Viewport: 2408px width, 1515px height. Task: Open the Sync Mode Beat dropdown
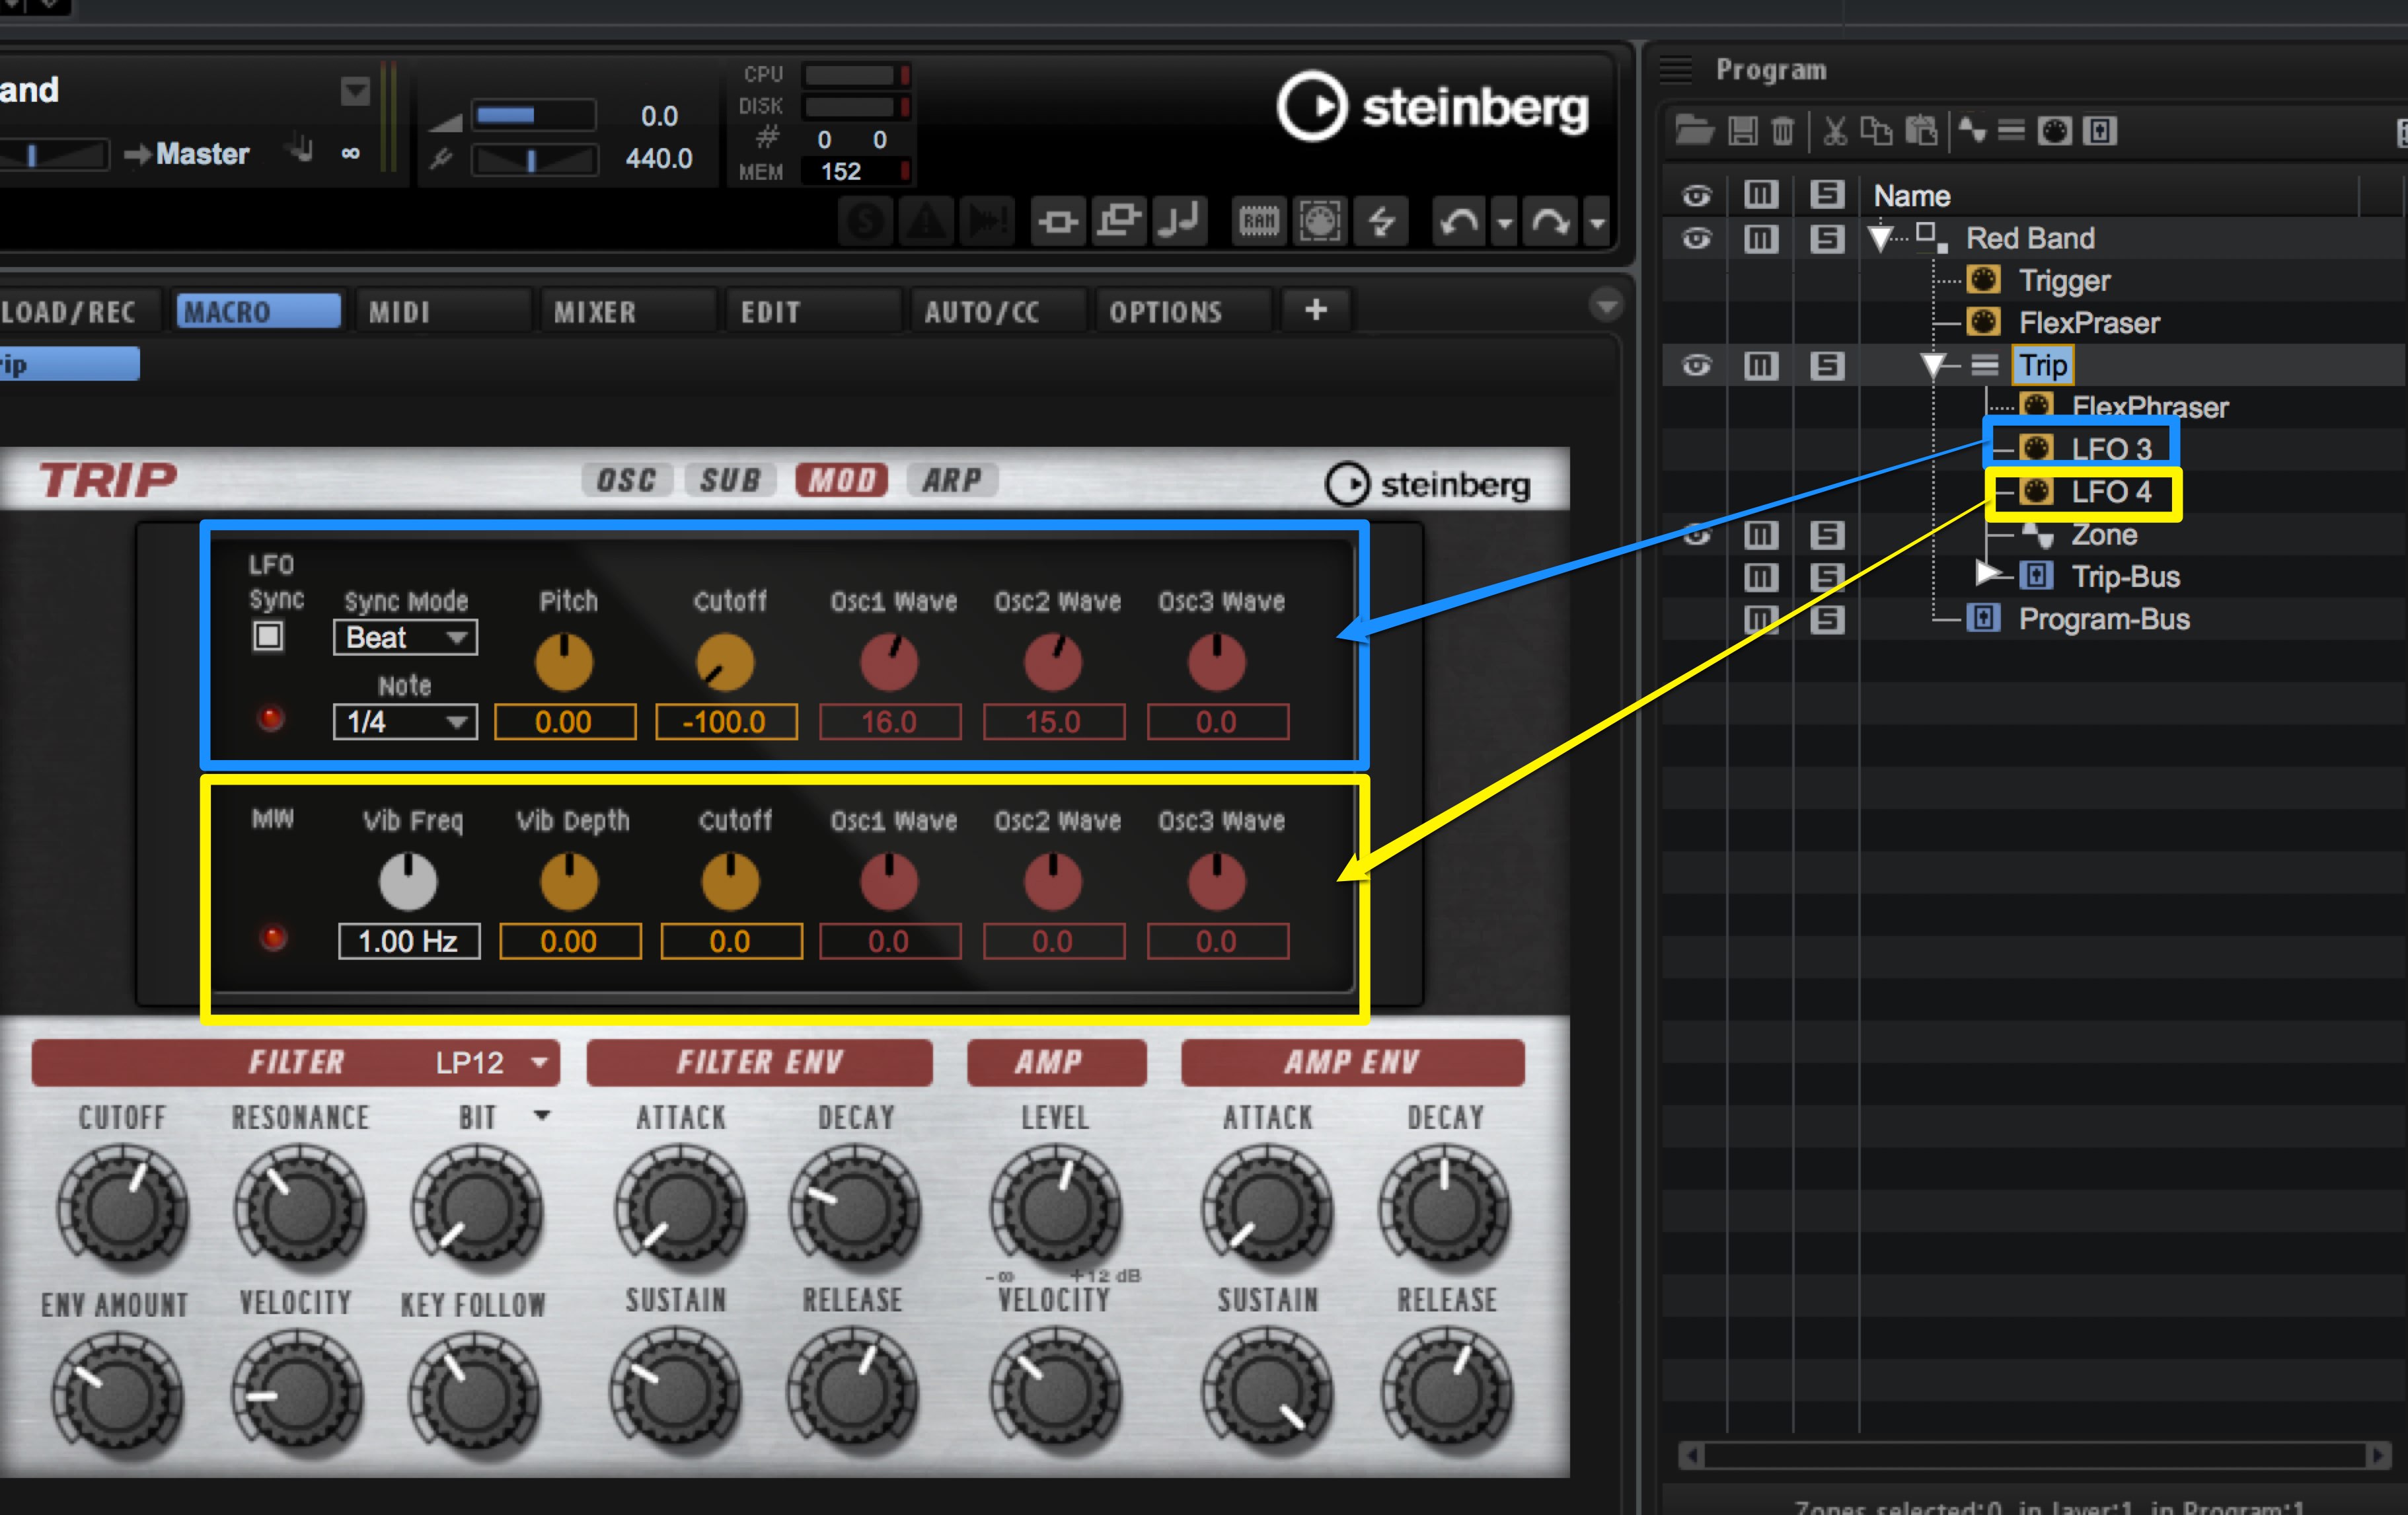[405, 637]
